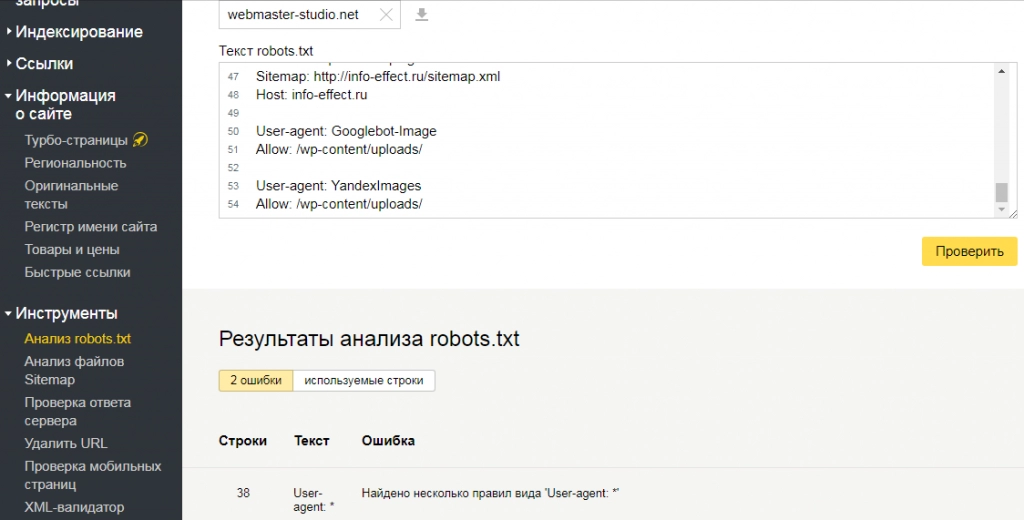
Task: Open Проверка ответа сервера tool
Action: [78, 412]
